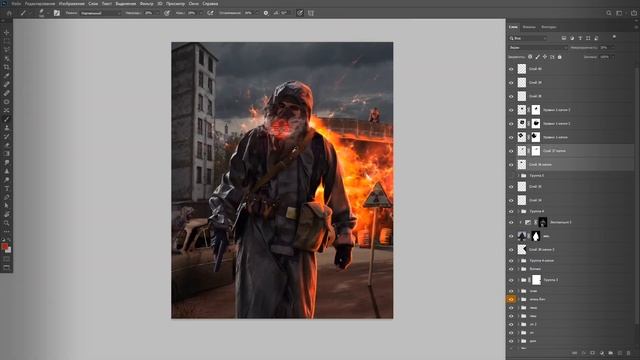Open the workspace switcher icon
Image resolution: width=640 pixels, height=360 pixels.
click(620, 13)
